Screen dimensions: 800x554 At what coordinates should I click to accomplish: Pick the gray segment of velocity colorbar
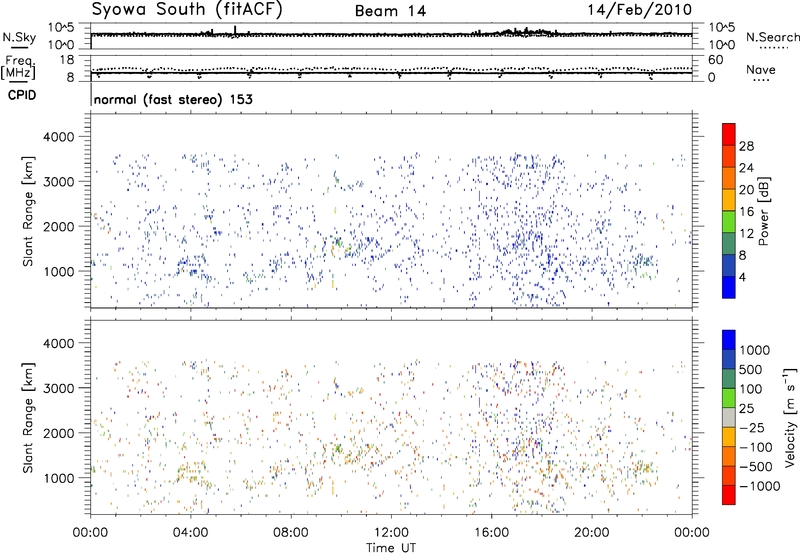[729, 418]
